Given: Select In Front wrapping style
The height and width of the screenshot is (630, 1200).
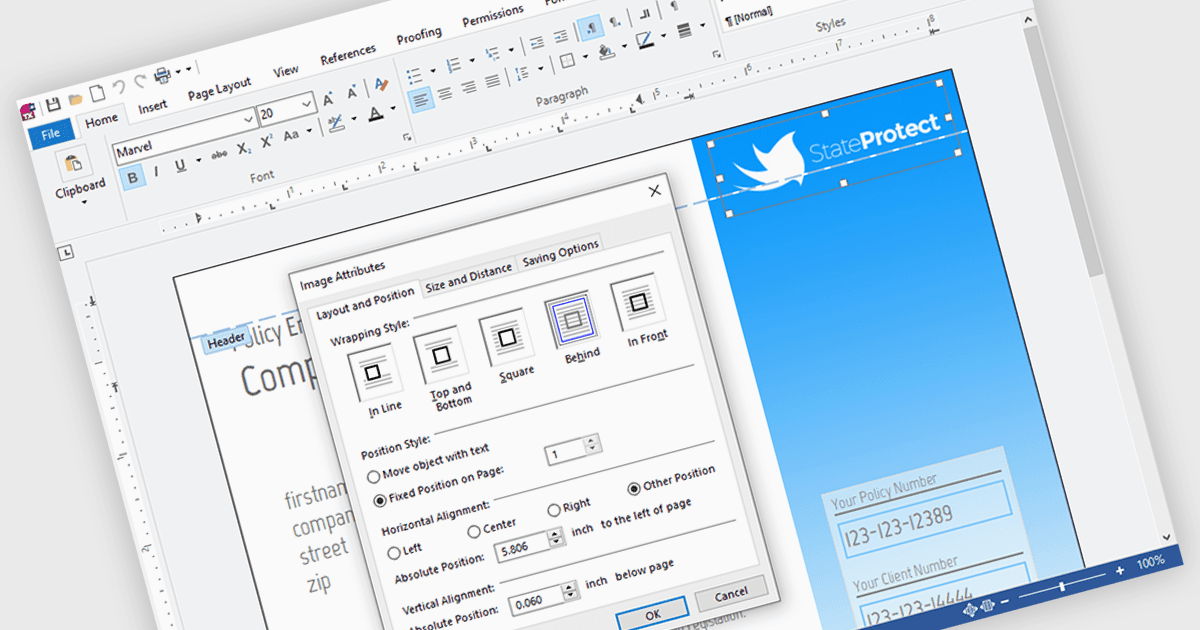Looking at the screenshot, I should [638, 304].
